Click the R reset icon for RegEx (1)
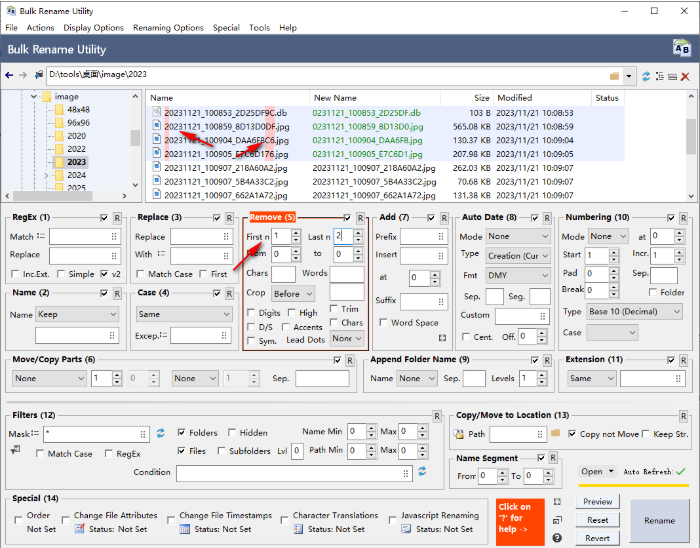This screenshot has width=700, height=548. click(117, 218)
